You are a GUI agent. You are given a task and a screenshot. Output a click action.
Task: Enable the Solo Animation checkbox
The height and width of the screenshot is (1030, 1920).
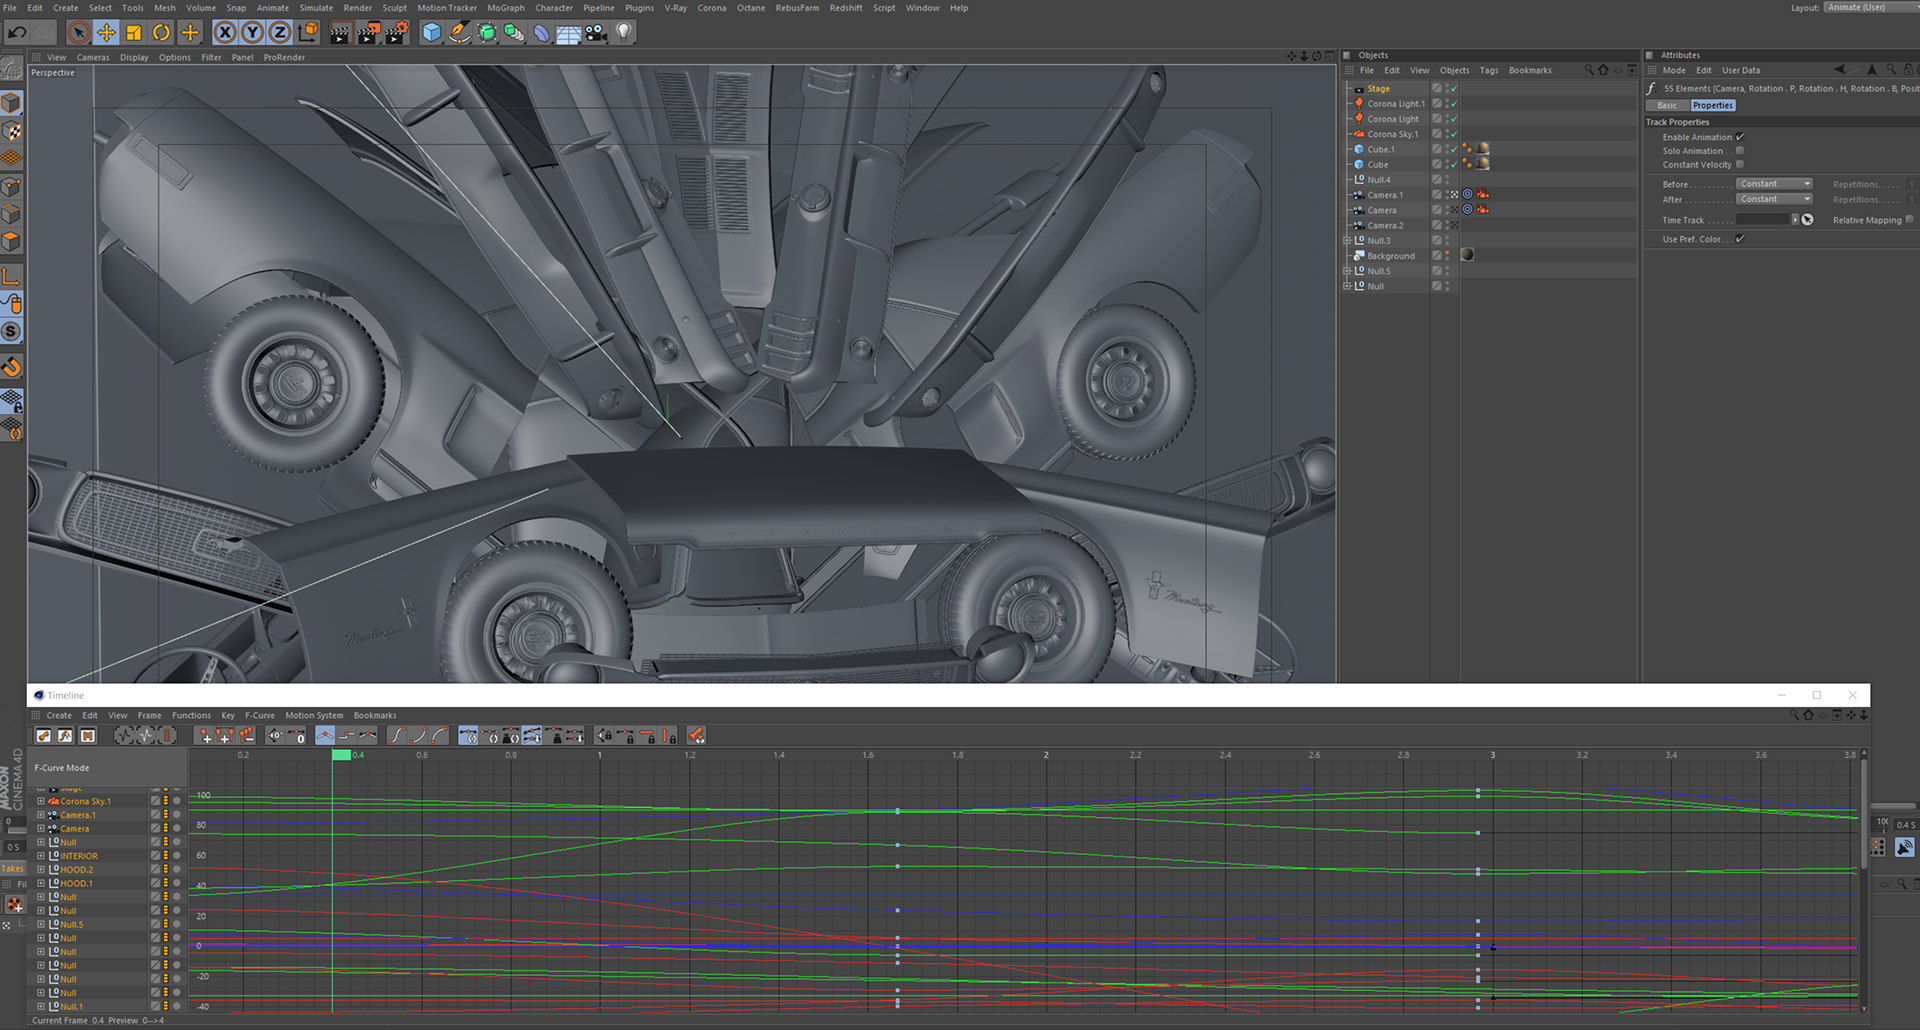(x=1740, y=151)
